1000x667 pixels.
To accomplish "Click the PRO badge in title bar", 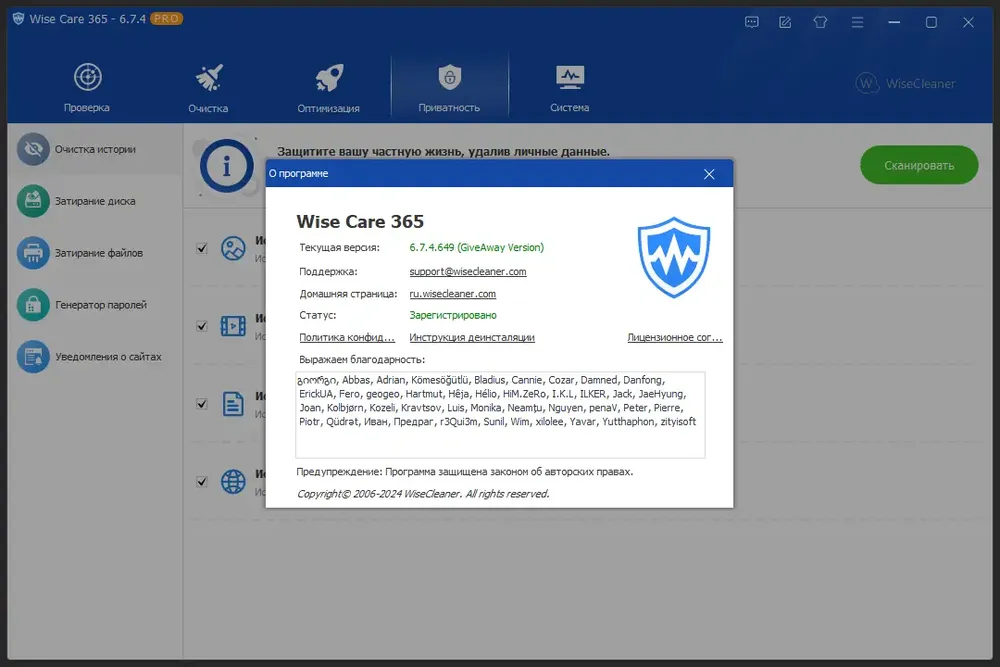I will click(x=166, y=18).
